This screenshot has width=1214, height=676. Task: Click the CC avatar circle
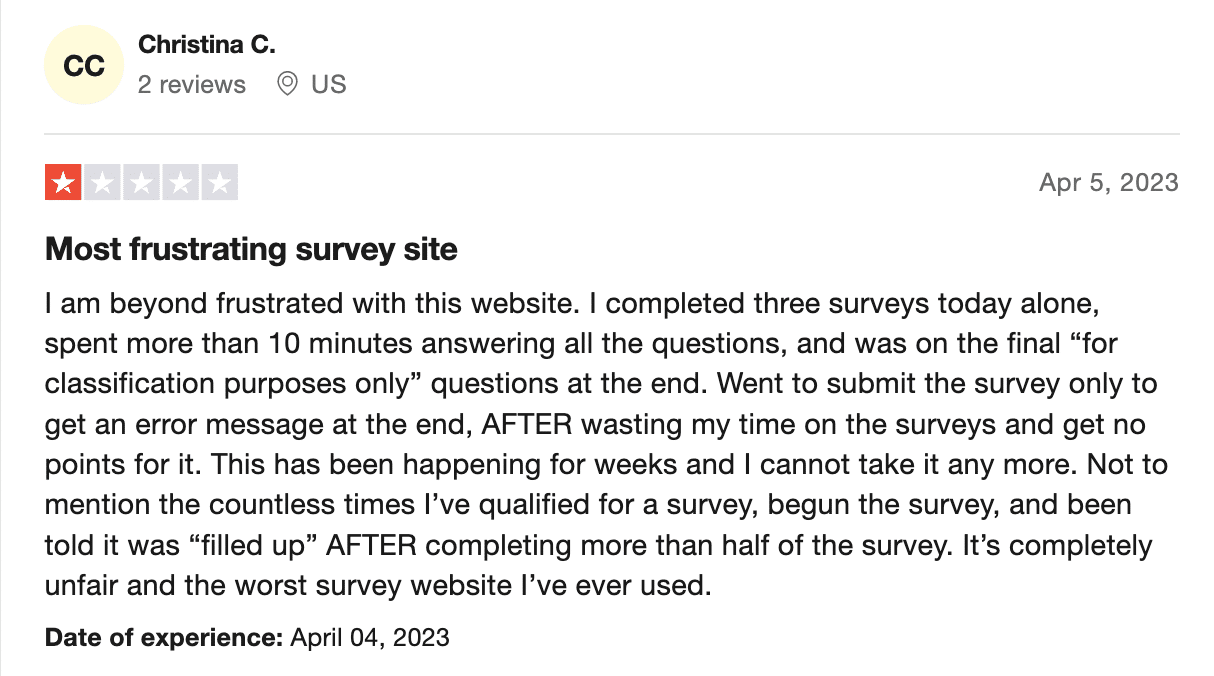pos(84,66)
